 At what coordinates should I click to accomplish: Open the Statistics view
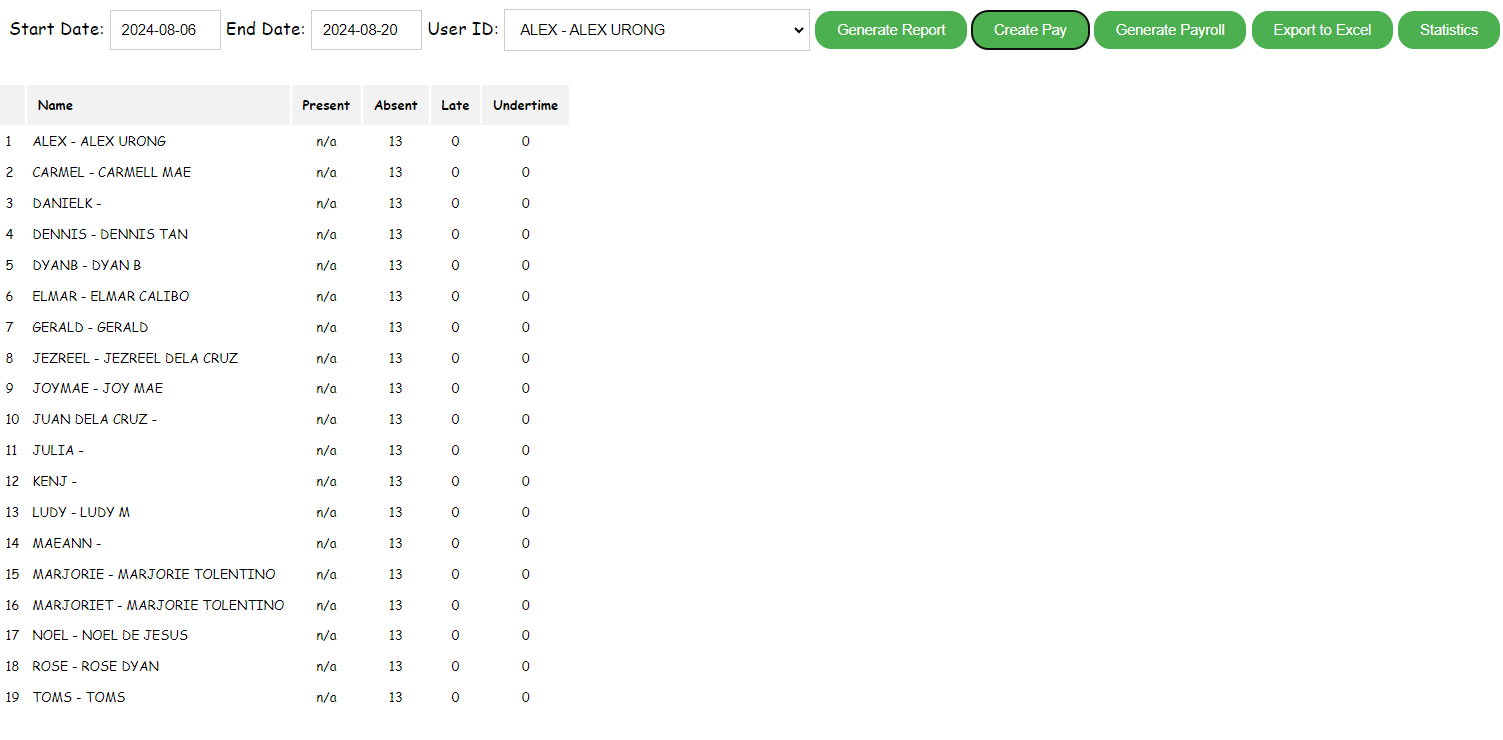1448,30
